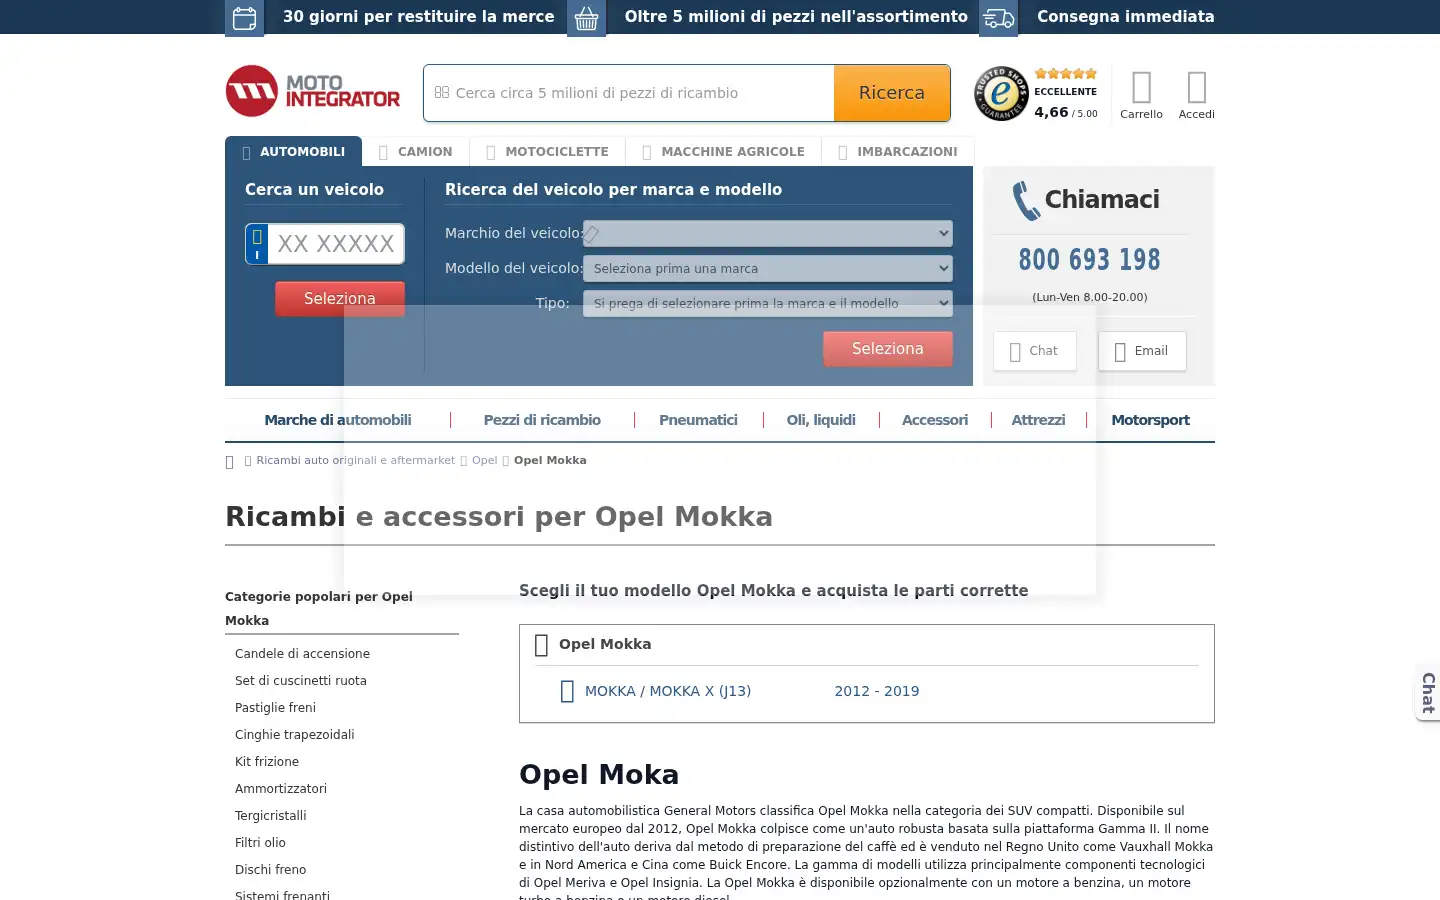Viewport: 1440px width, 900px height.
Task: Switch to the MACCHINE AGRICOLE tab
Action: coord(723,152)
